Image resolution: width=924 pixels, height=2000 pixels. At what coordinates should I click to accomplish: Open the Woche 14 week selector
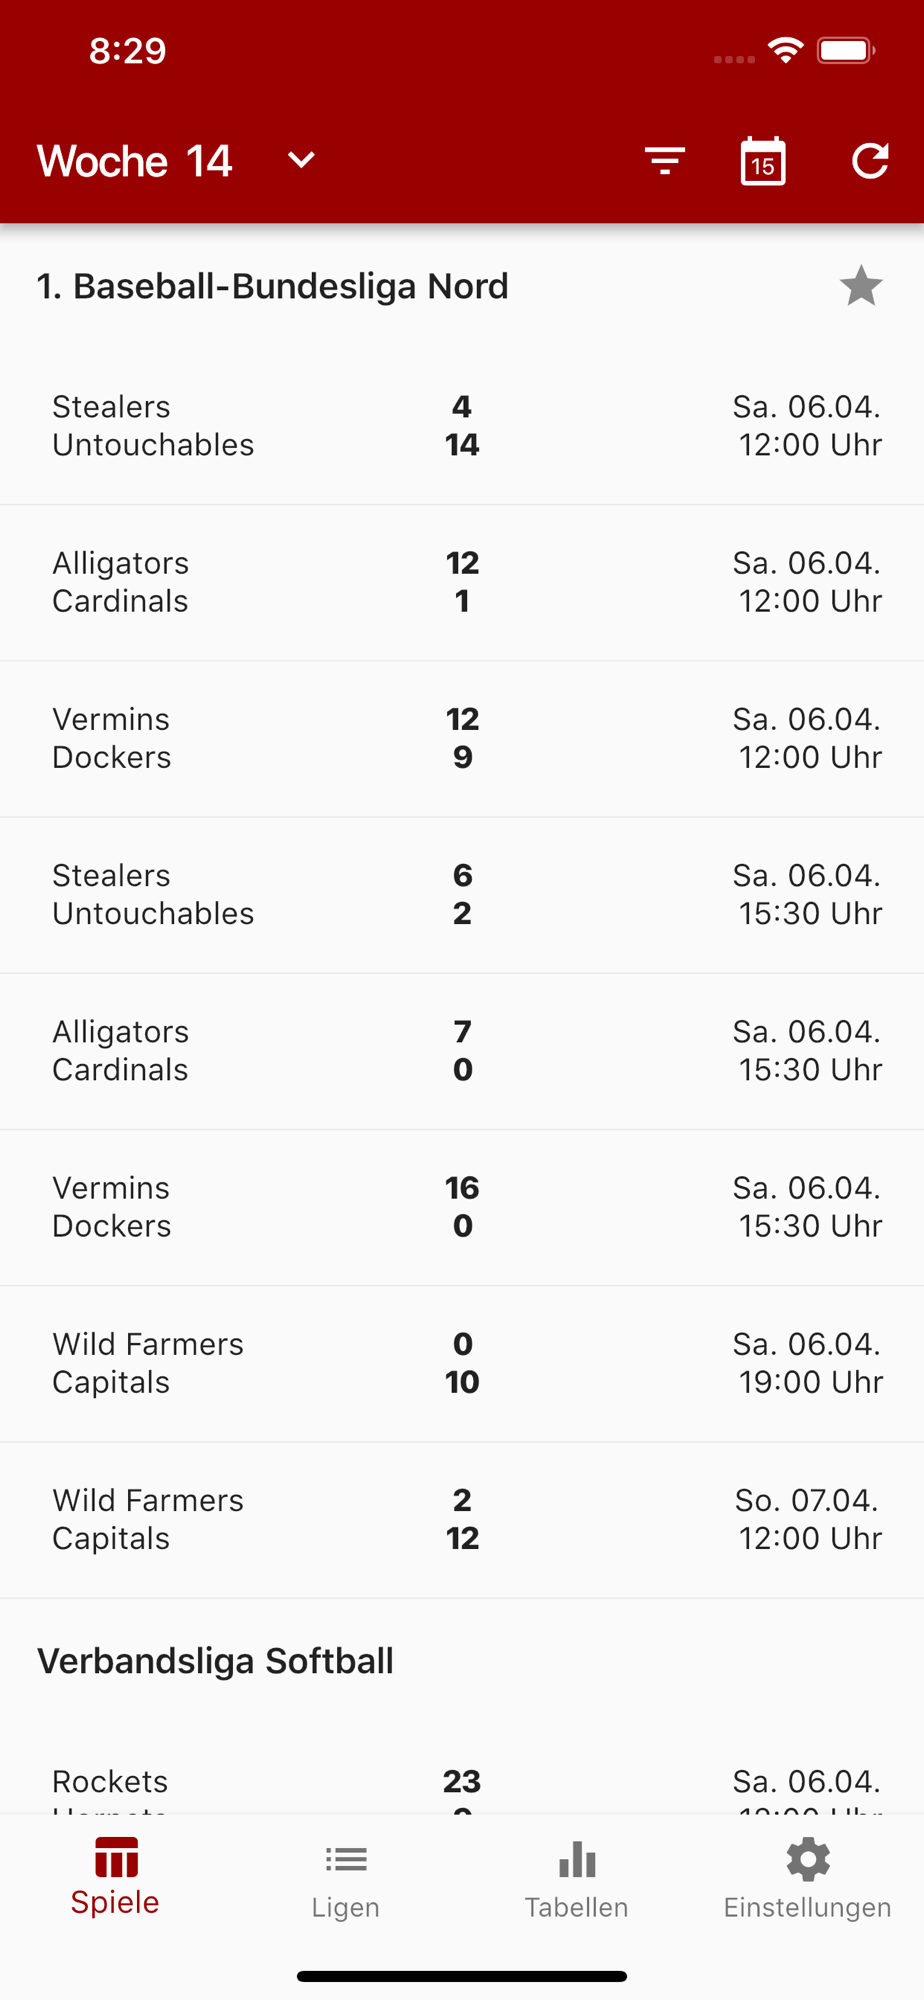tap(135, 161)
